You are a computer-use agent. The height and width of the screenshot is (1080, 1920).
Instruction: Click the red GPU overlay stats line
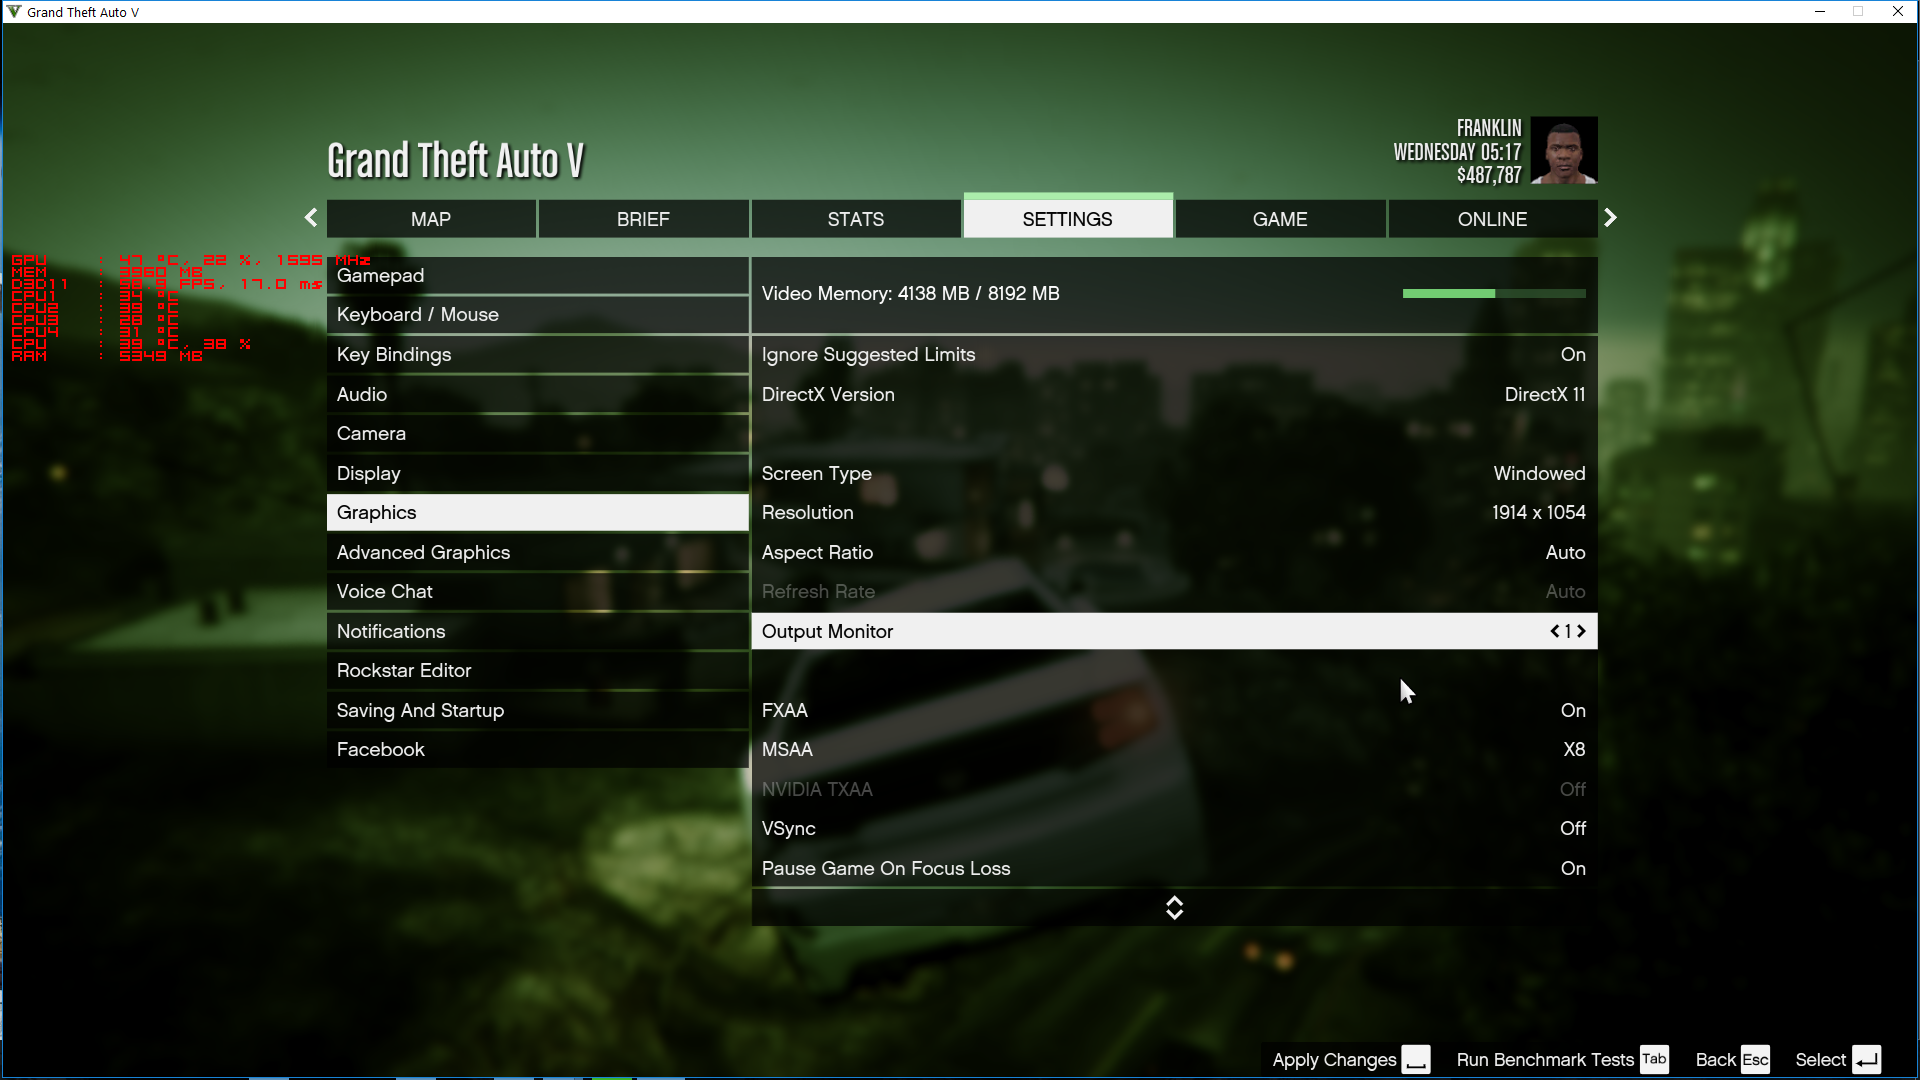tap(190, 260)
